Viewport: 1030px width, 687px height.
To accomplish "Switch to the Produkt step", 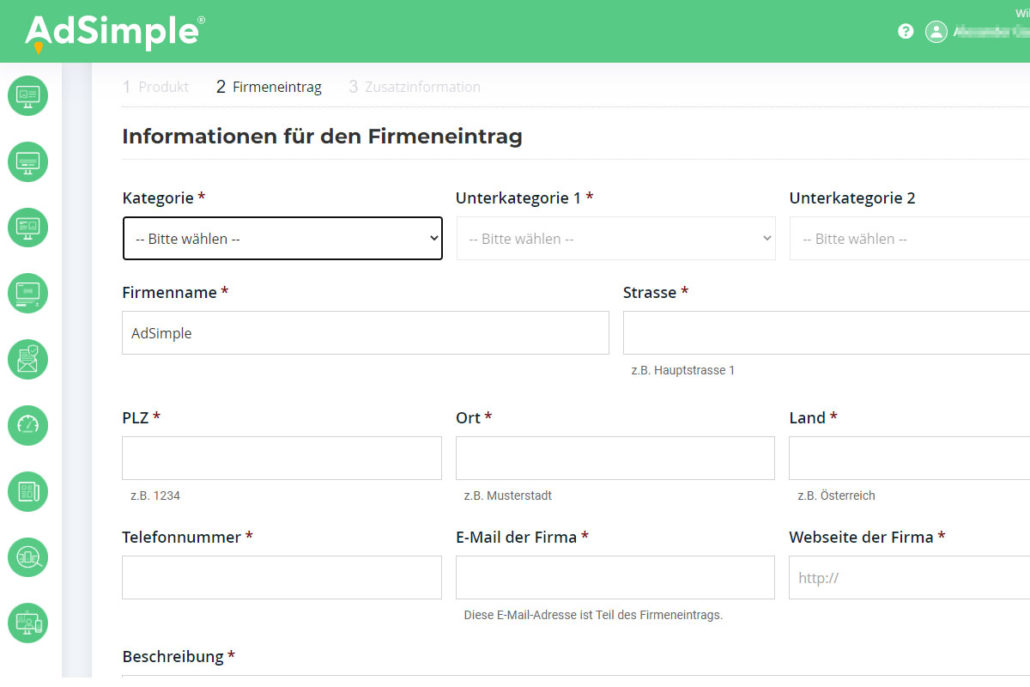I will coord(156,87).
